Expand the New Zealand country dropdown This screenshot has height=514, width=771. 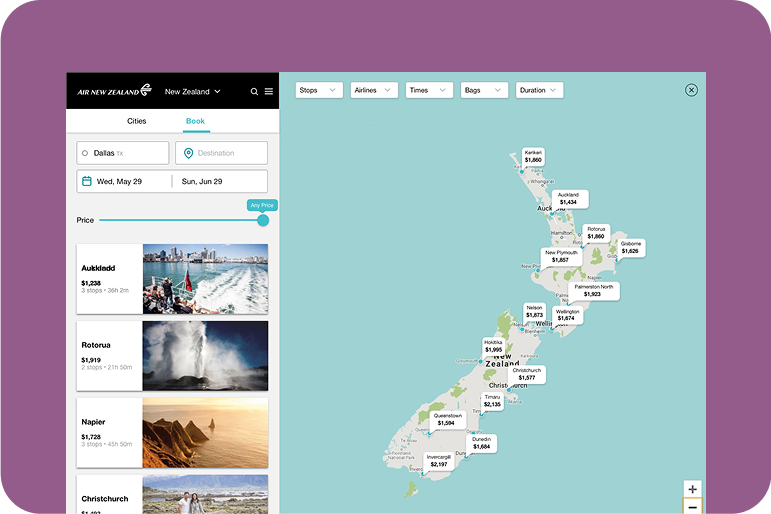(193, 91)
